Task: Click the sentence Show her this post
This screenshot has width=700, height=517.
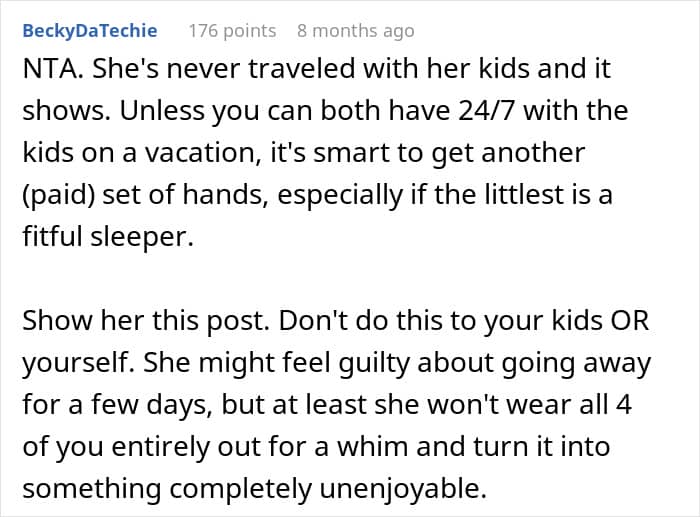Action: pyautogui.click(x=146, y=321)
